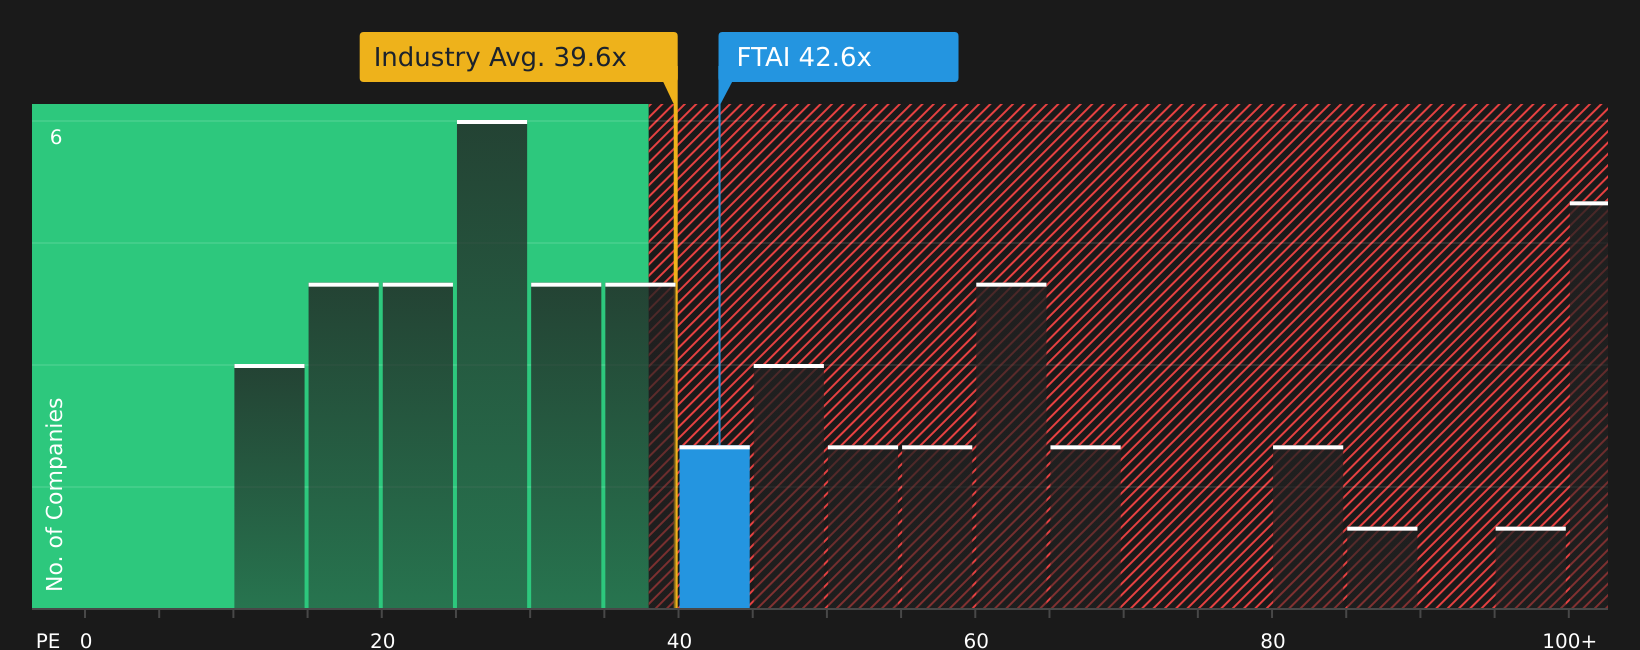Select the bar for PE range 35-40
The height and width of the screenshot is (650, 1640).
click(640, 446)
